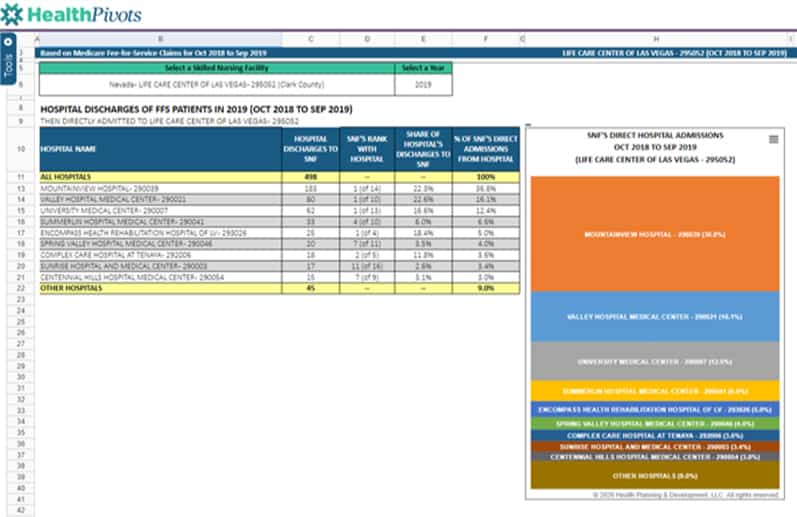
Task: Click the HOSPITAL NAME column header cell
Action: (161, 149)
